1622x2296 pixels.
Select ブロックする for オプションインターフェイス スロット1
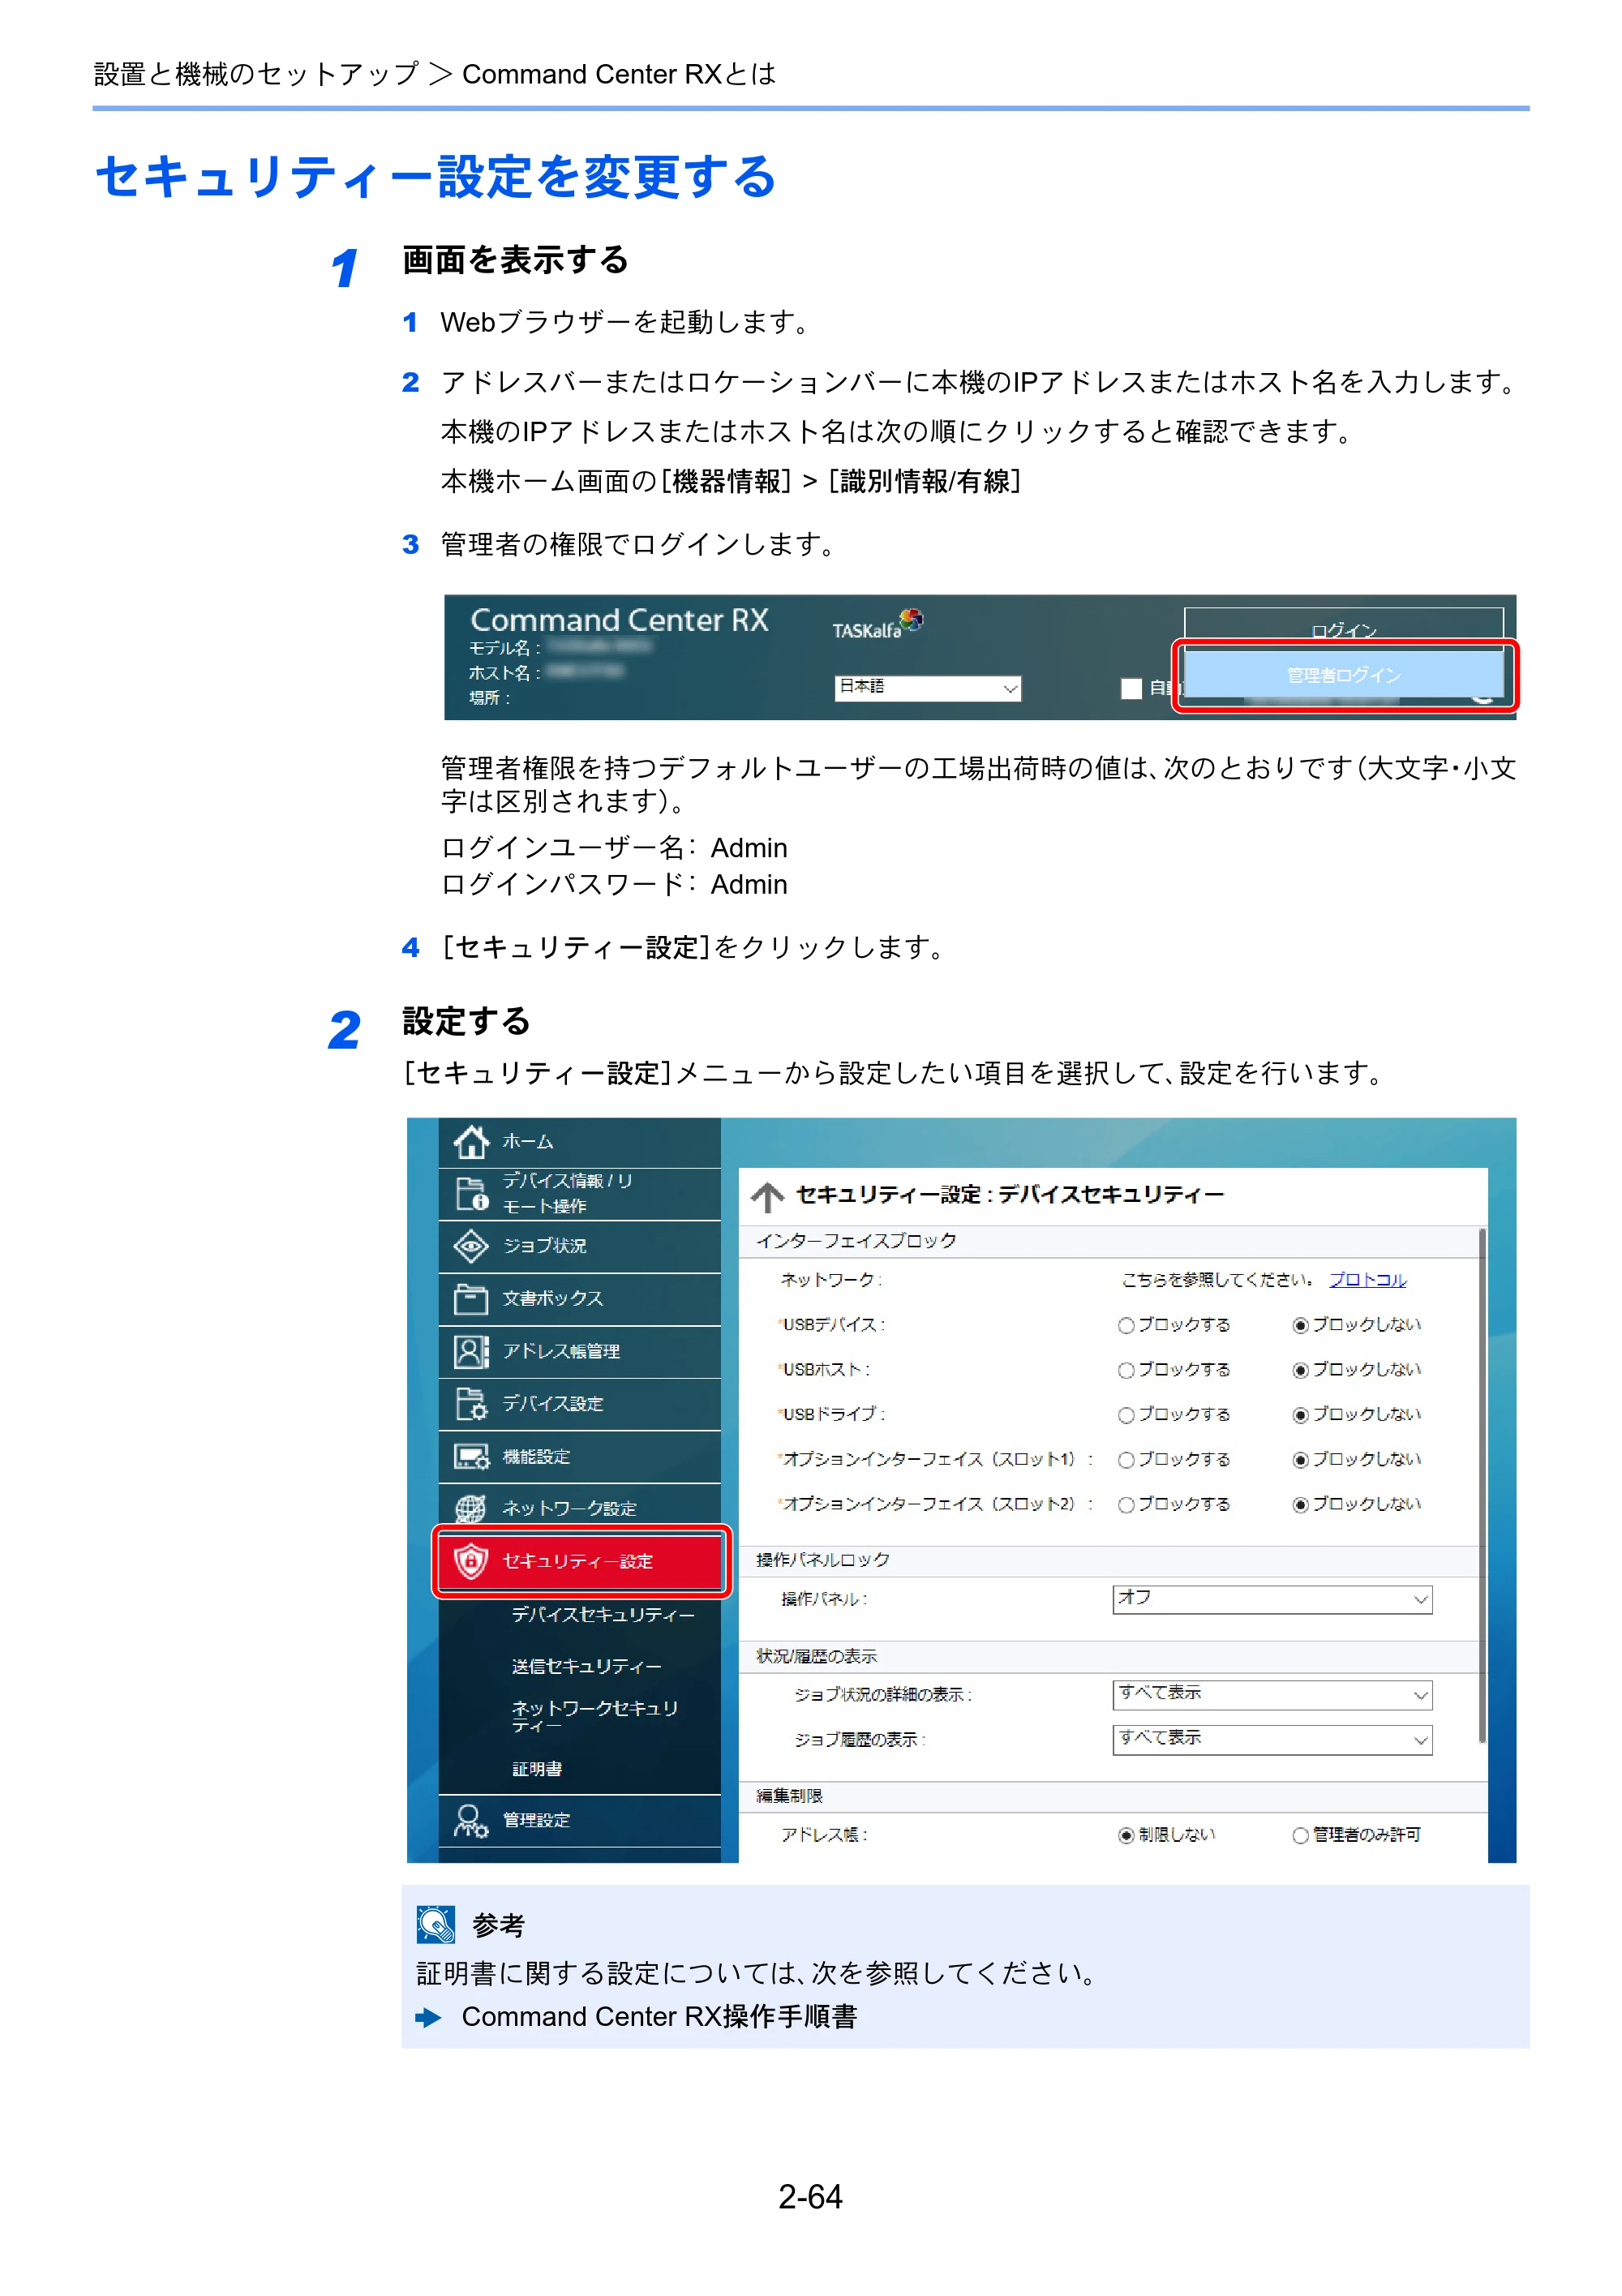1126,1461
